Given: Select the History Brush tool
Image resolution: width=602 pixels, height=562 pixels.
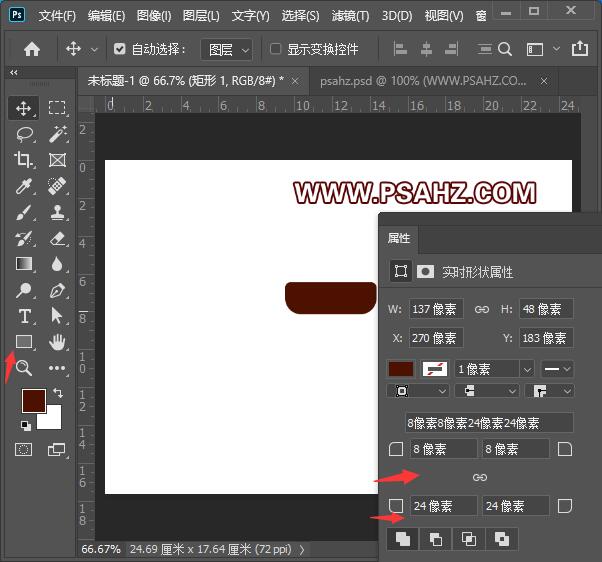Looking at the screenshot, I should point(23,238).
